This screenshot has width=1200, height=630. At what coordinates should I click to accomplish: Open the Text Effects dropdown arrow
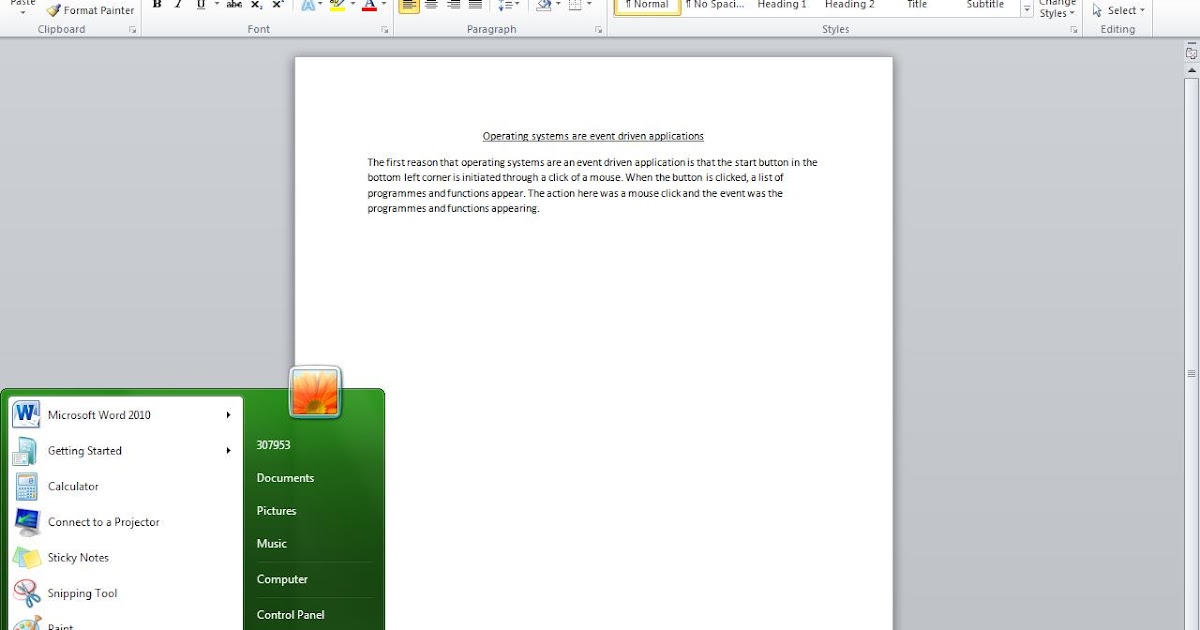click(320, 5)
